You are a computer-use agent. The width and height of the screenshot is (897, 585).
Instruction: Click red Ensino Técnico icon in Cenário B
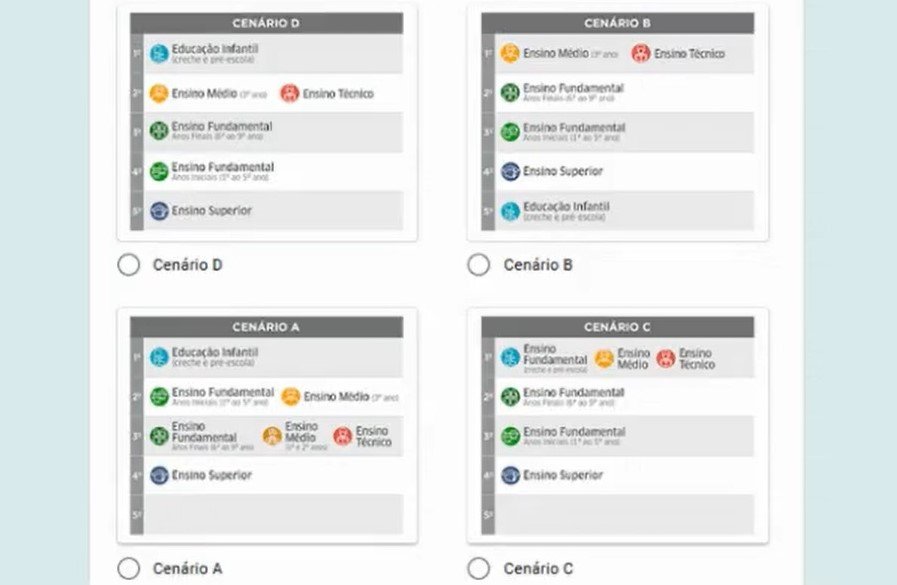click(x=641, y=54)
